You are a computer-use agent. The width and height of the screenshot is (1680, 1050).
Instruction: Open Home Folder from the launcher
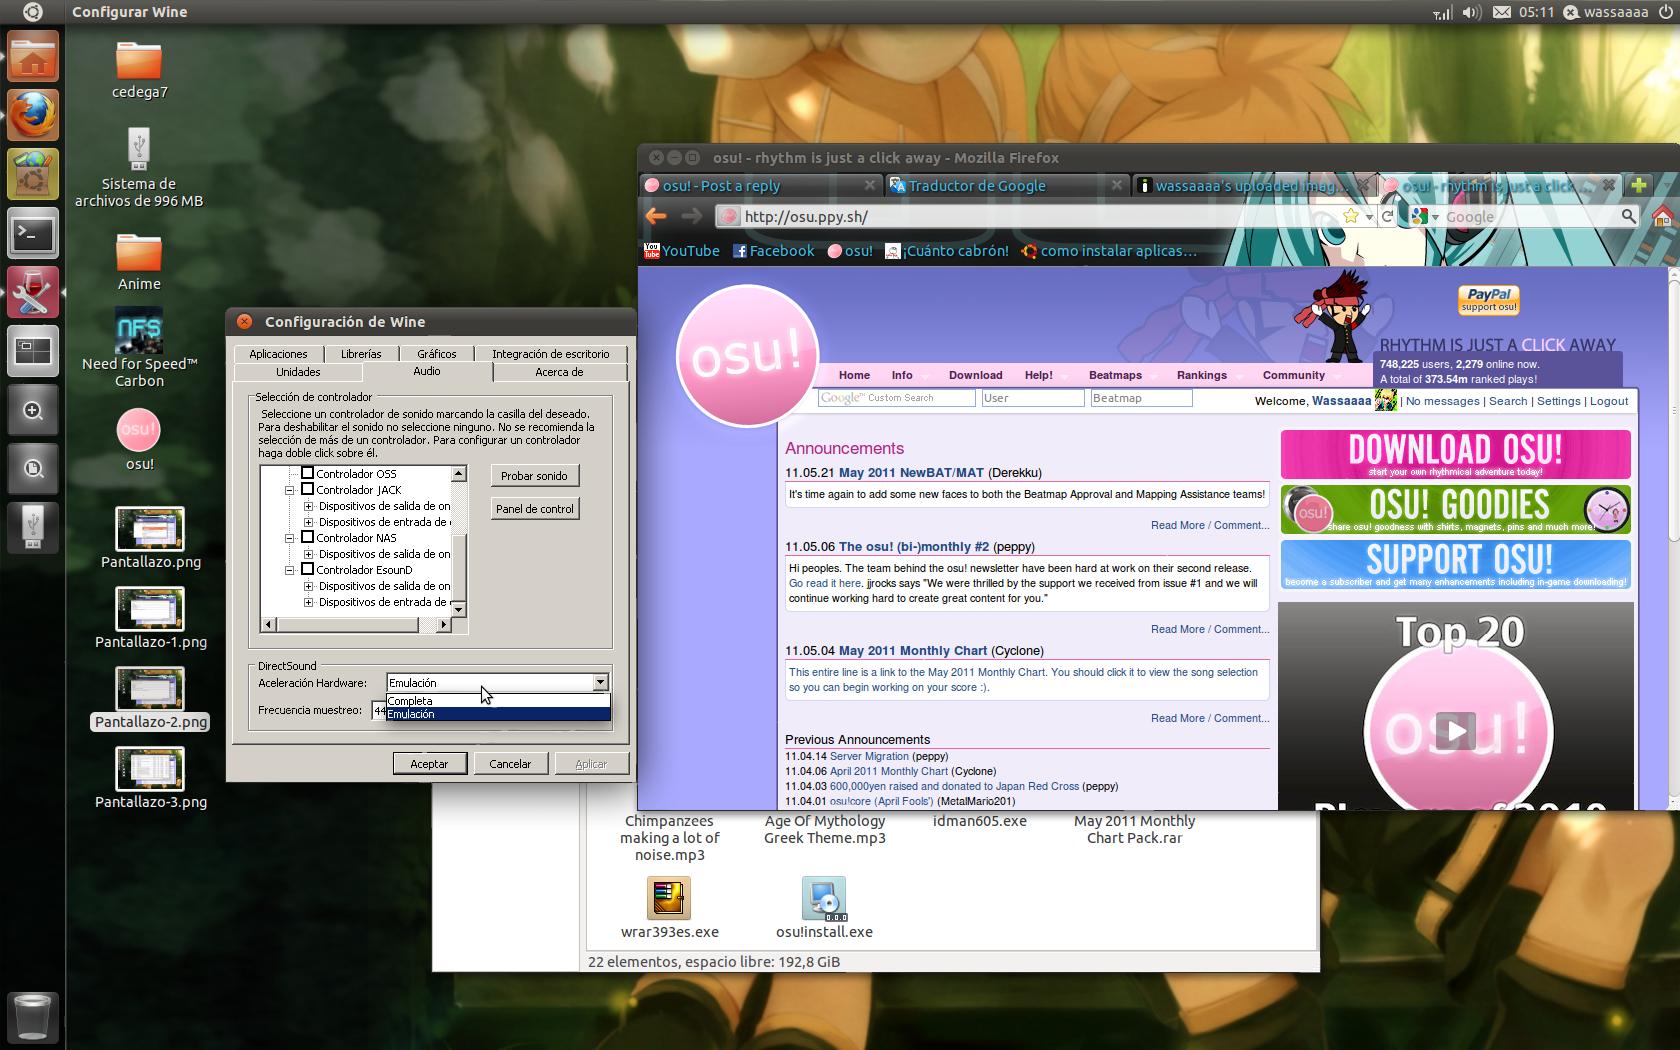coord(32,57)
